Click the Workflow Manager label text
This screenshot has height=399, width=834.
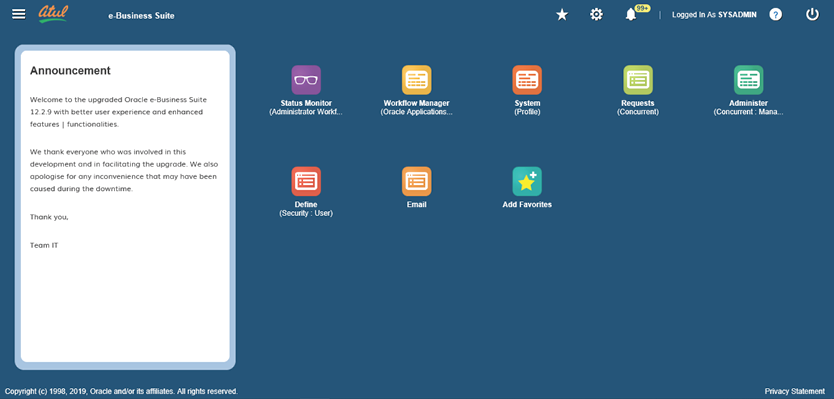(x=416, y=103)
